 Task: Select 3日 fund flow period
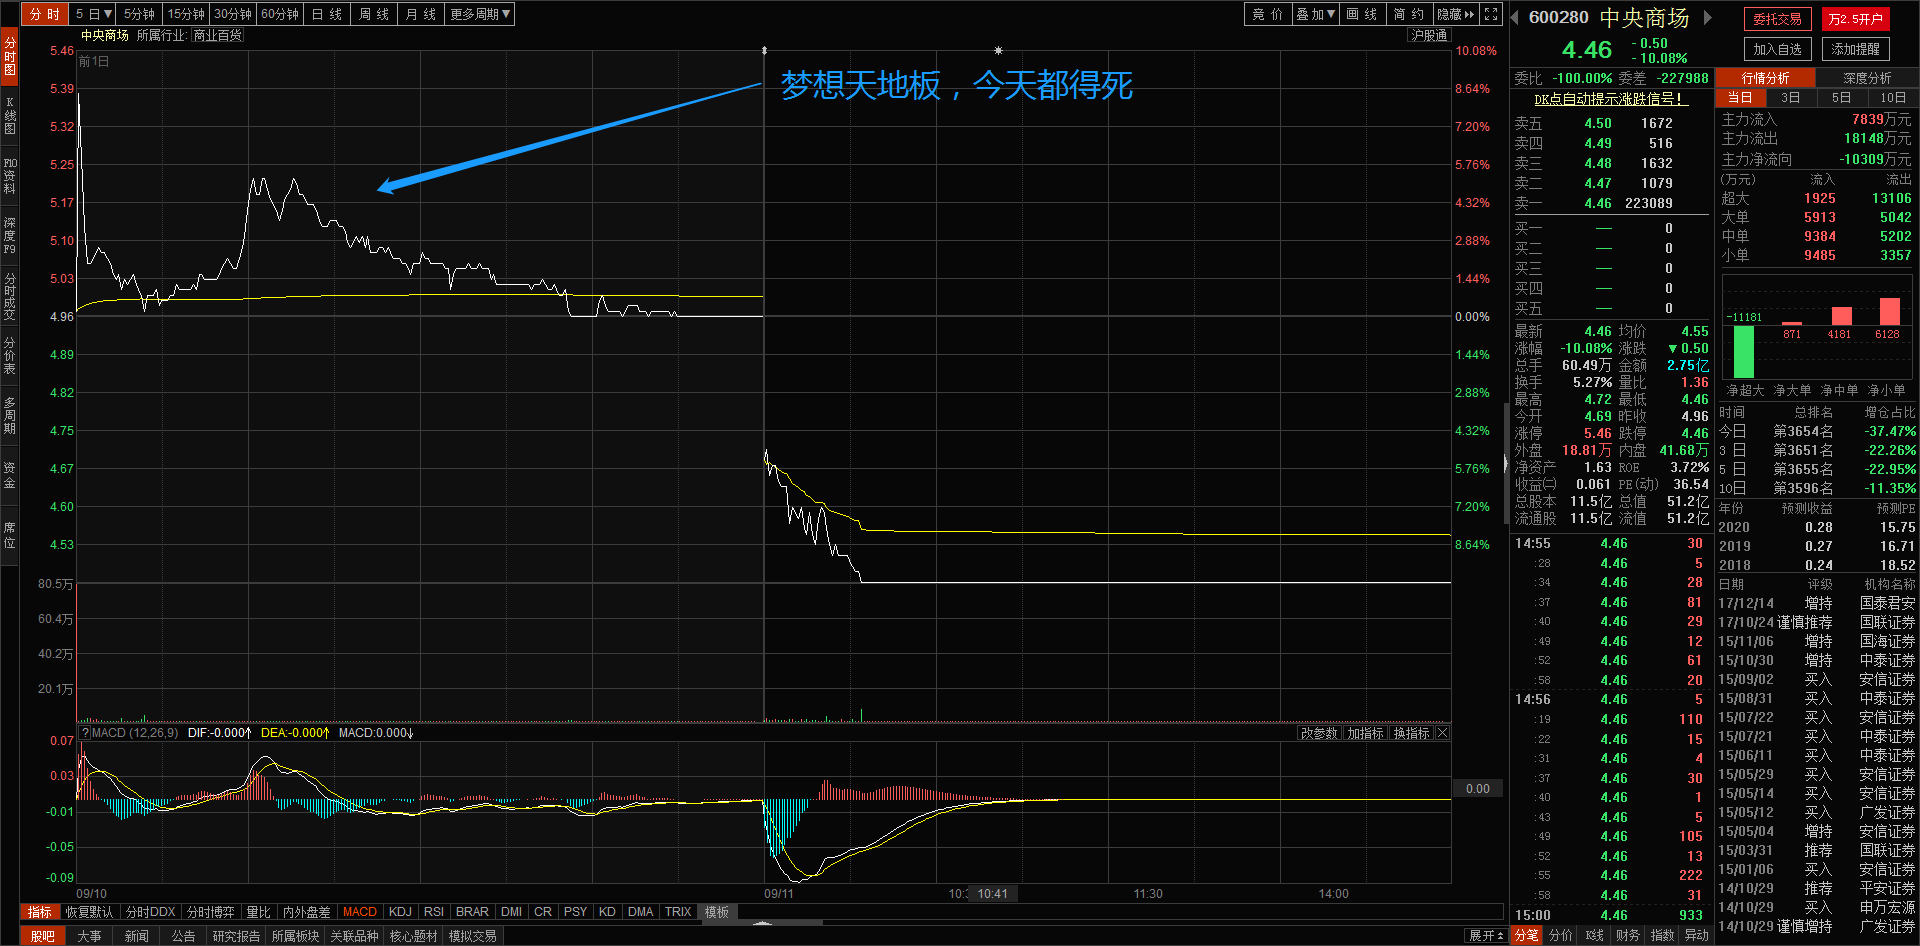coord(1790,97)
